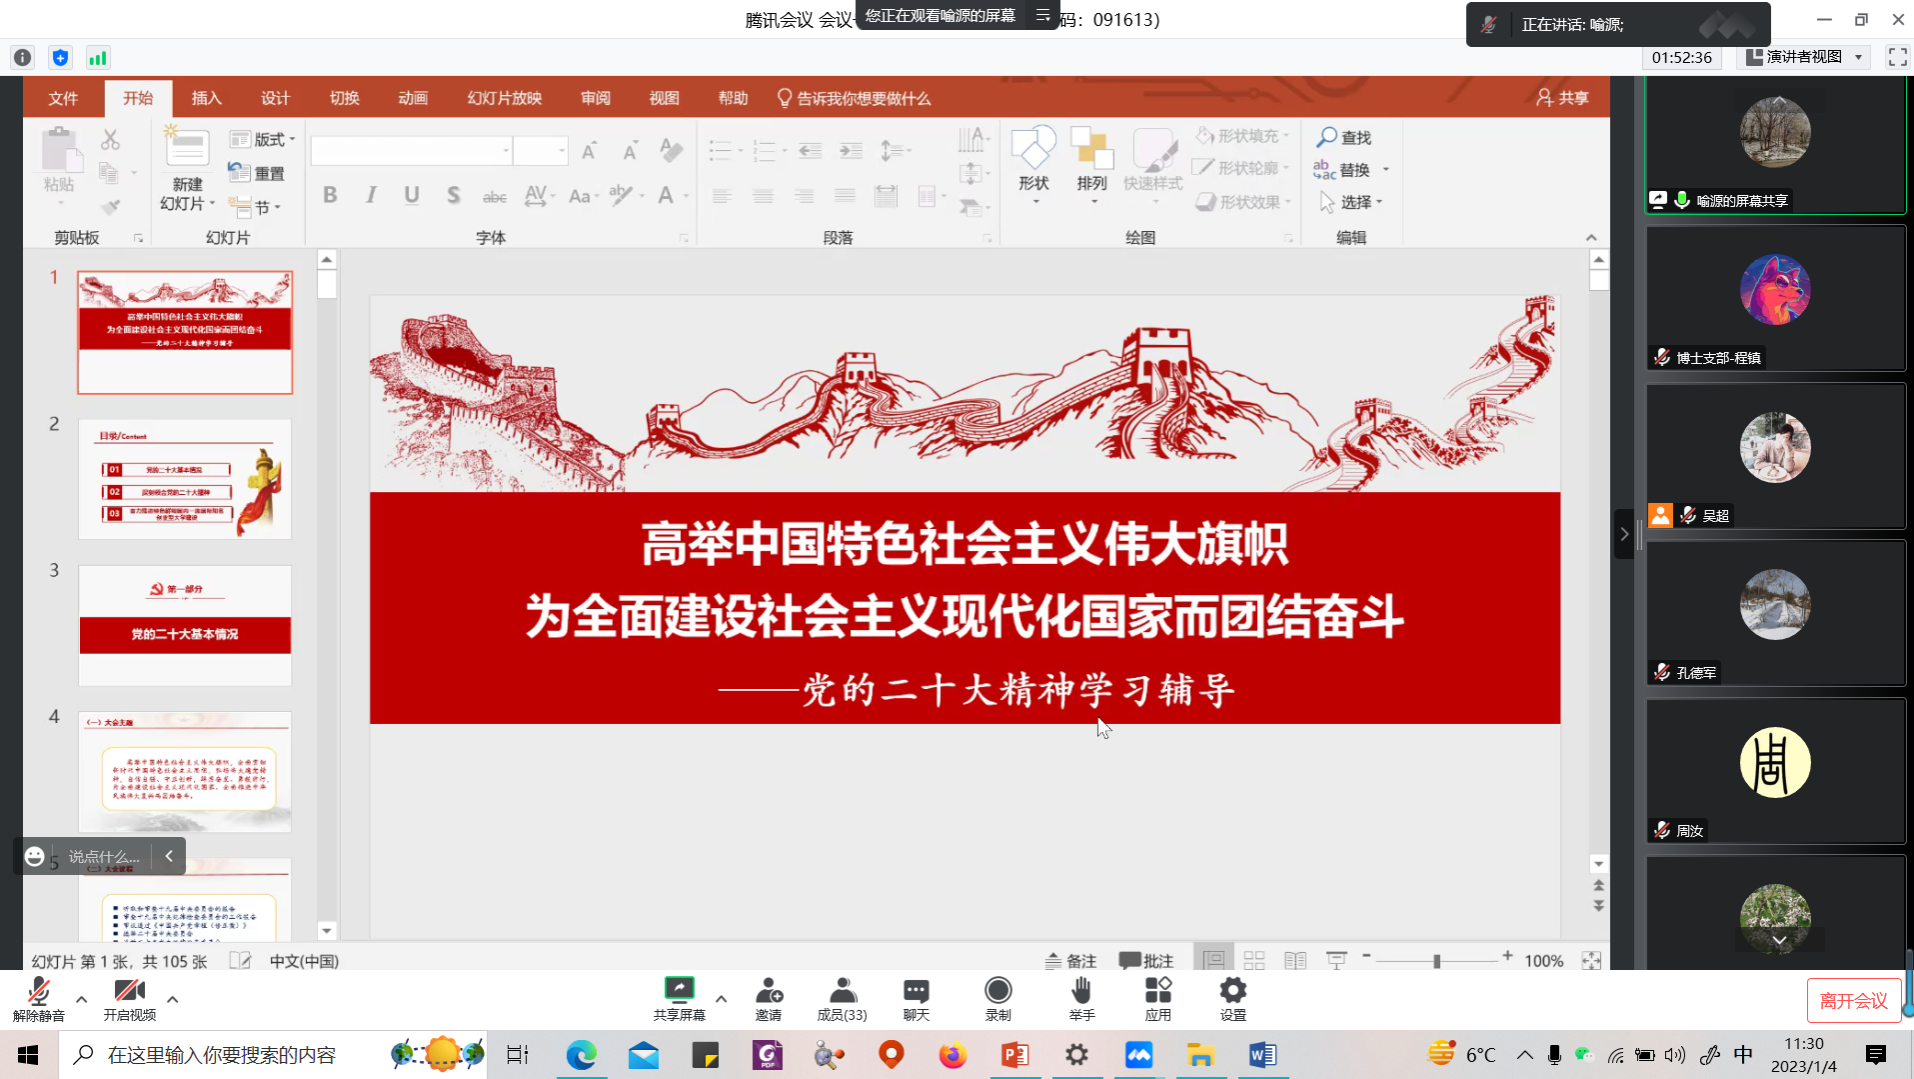
Task: Select slide 3 thumbnail in the slide panel
Action: [x=185, y=625]
